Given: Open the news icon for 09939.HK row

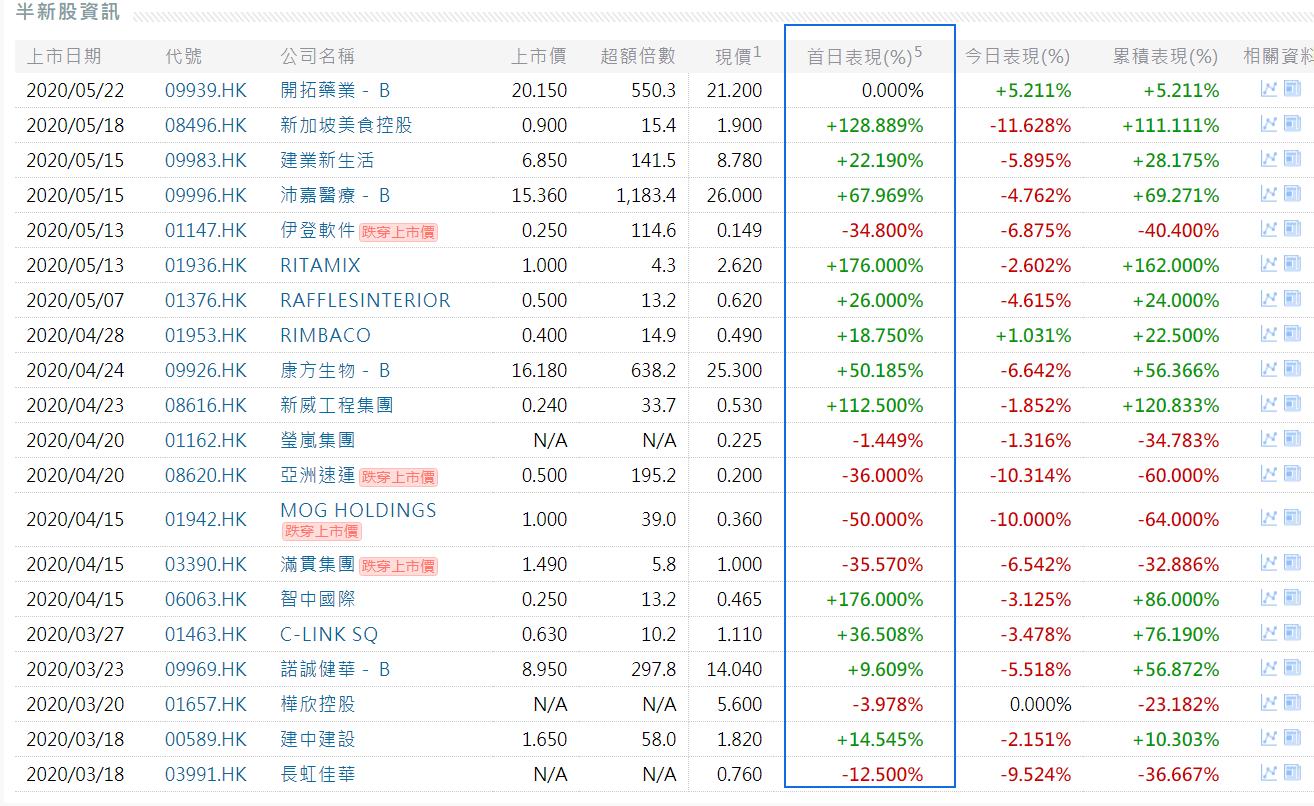Looking at the screenshot, I should pyautogui.click(x=1292, y=89).
